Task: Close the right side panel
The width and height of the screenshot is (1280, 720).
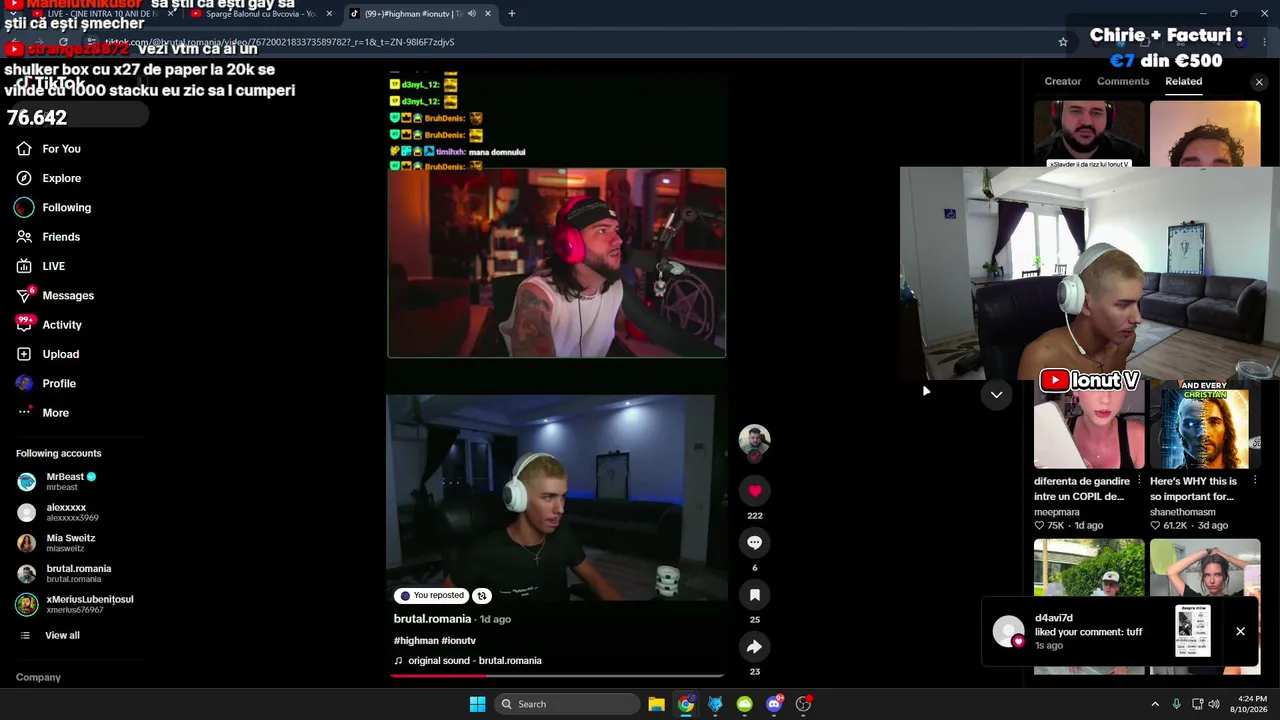Action: (1259, 82)
